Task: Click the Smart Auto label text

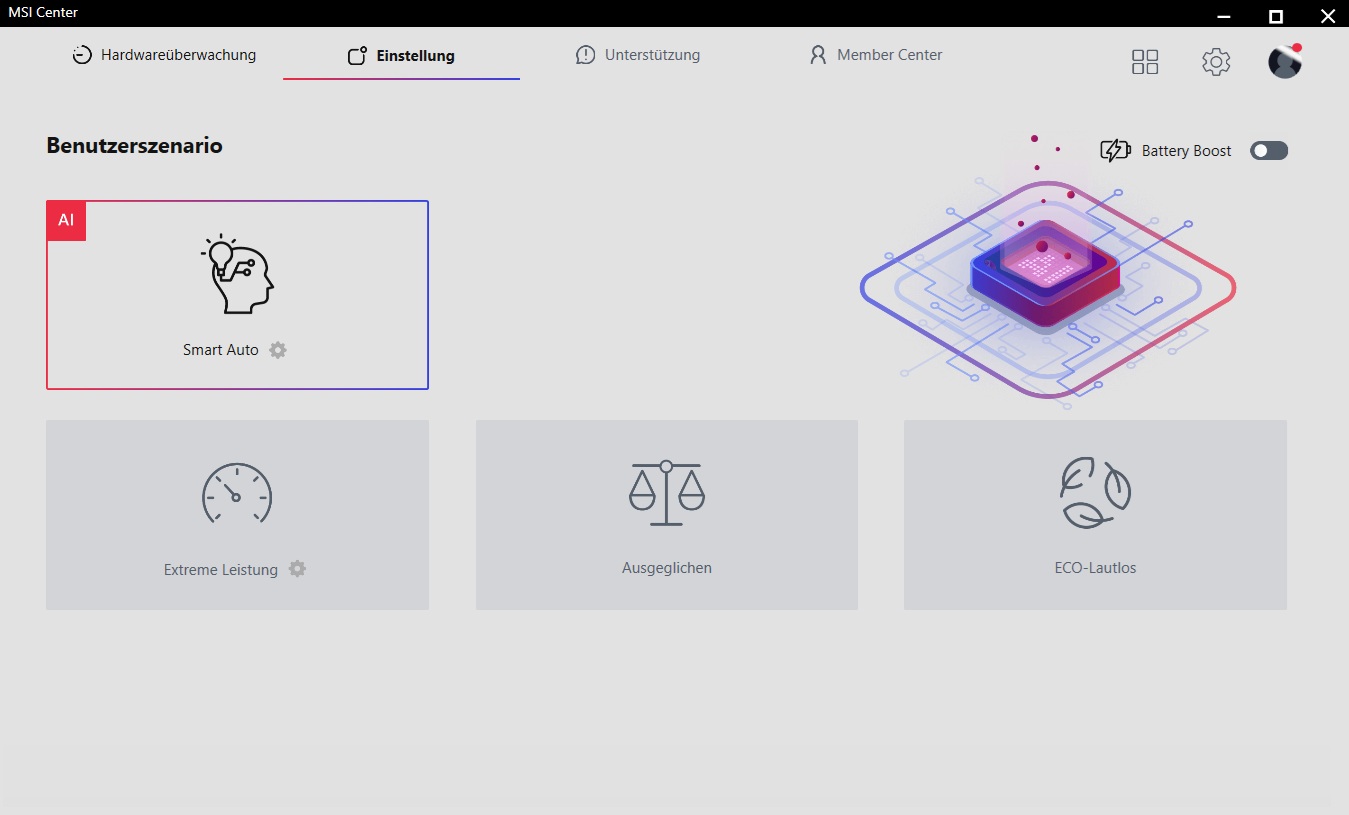Action: point(220,350)
